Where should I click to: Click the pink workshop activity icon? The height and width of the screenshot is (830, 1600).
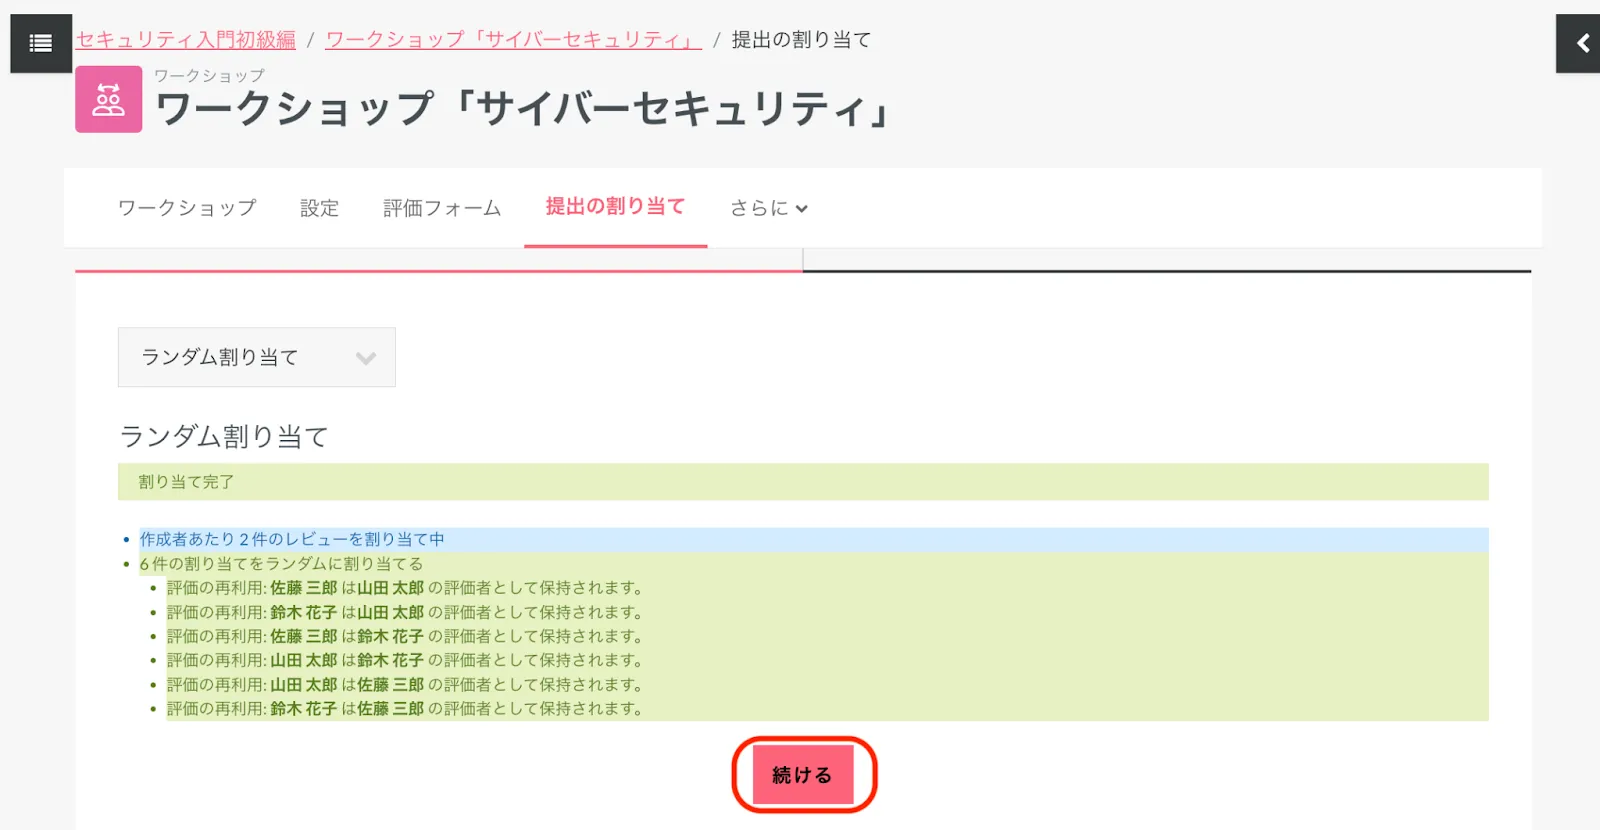tap(108, 100)
